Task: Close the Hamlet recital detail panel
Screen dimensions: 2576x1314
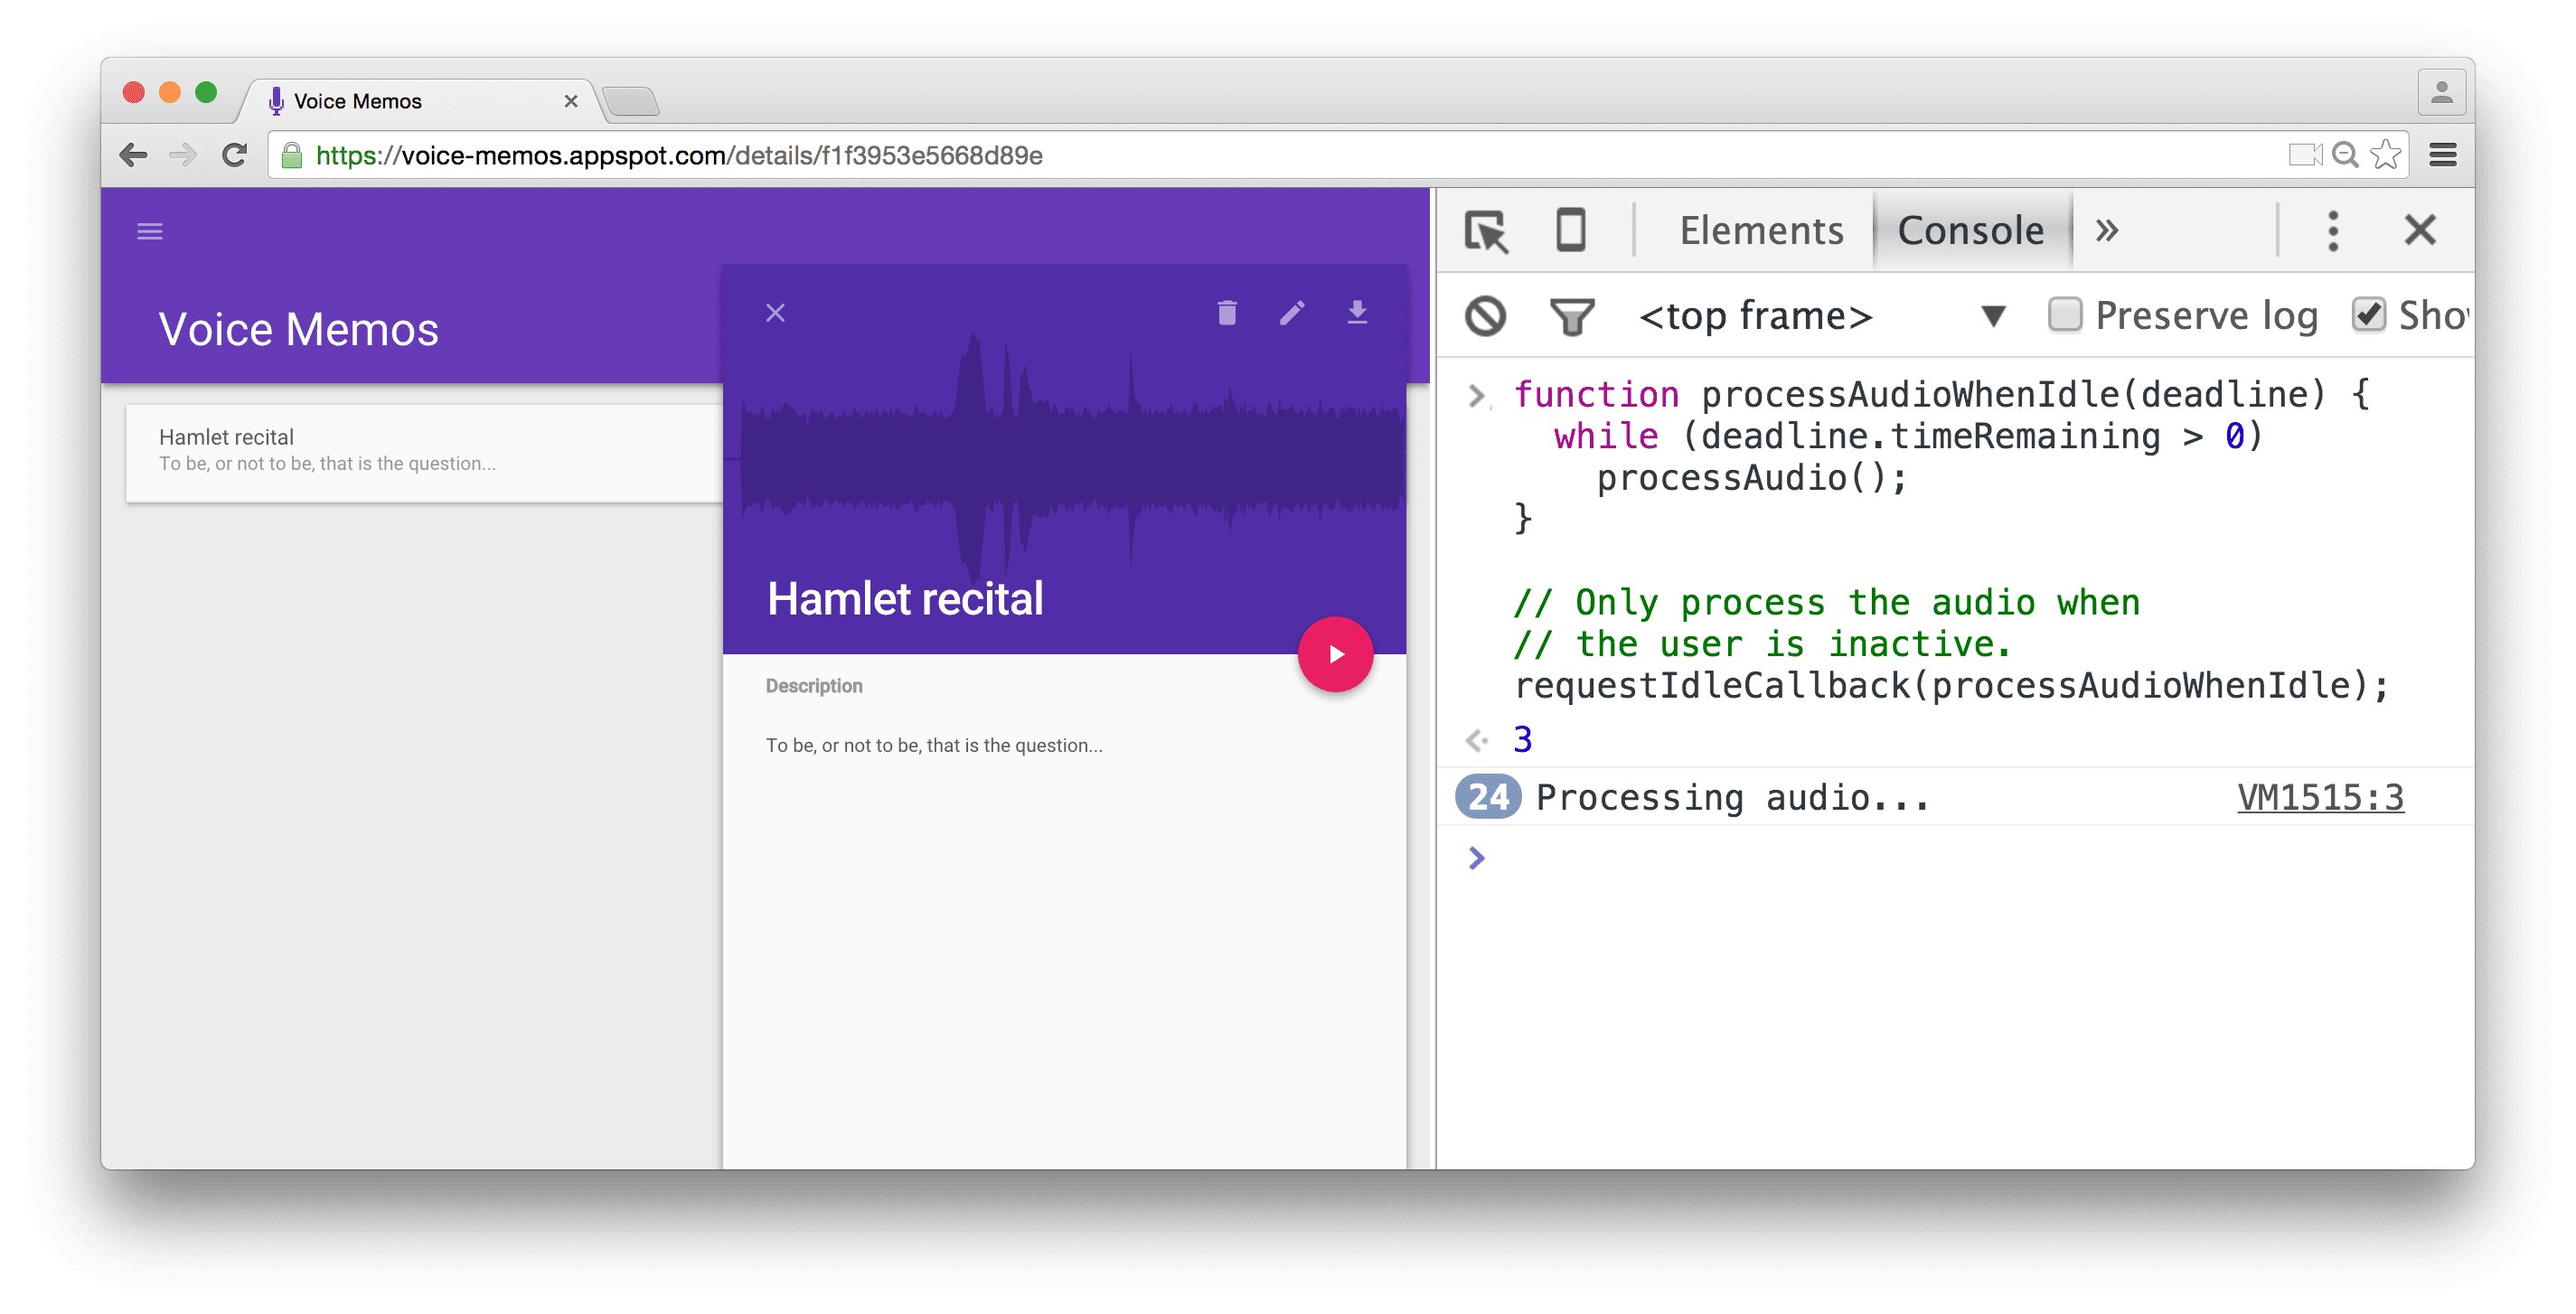Action: click(775, 312)
